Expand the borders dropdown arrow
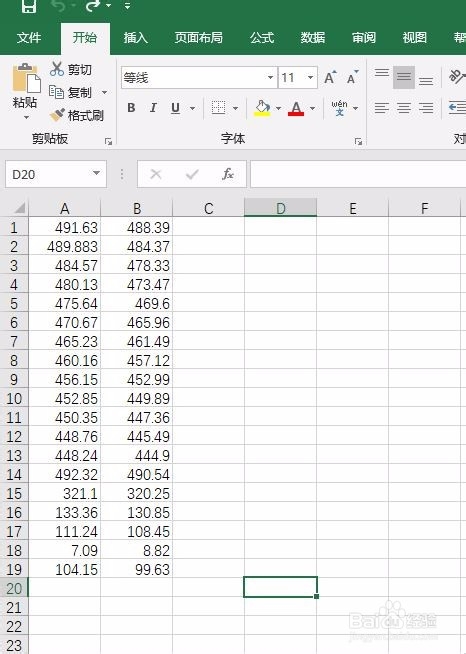Image resolution: width=466 pixels, height=654 pixels. 235,108
